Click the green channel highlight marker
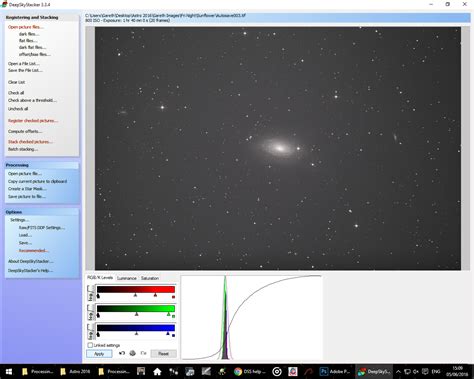Viewport: 474px width, 379px height. click(x=168, y=314)
